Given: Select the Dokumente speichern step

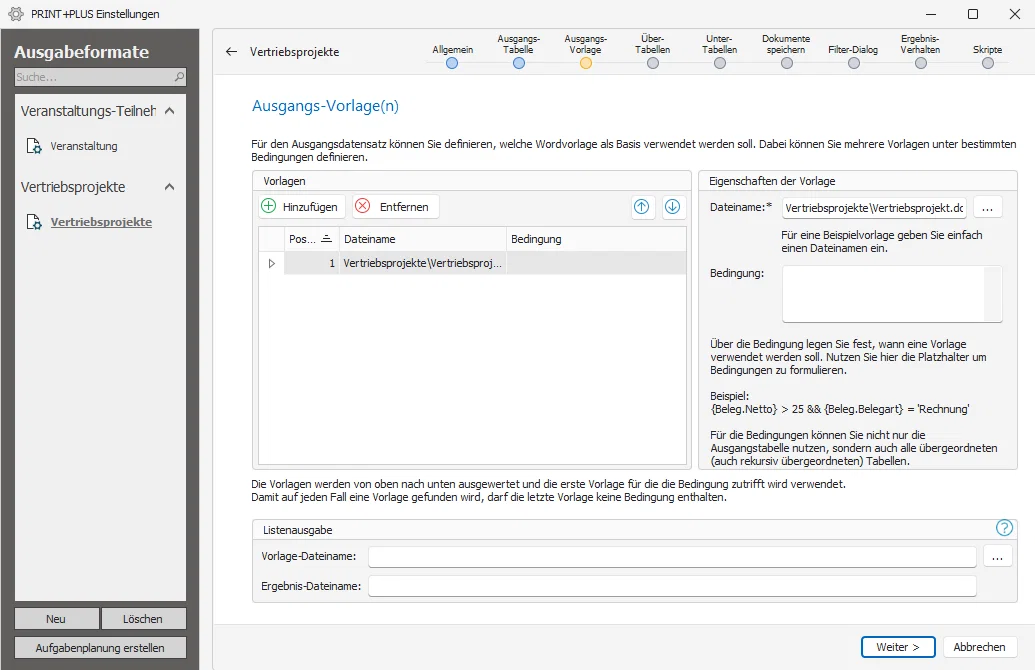Looking at the screenshot, I should pyautogui.click(x=787, y=63).
